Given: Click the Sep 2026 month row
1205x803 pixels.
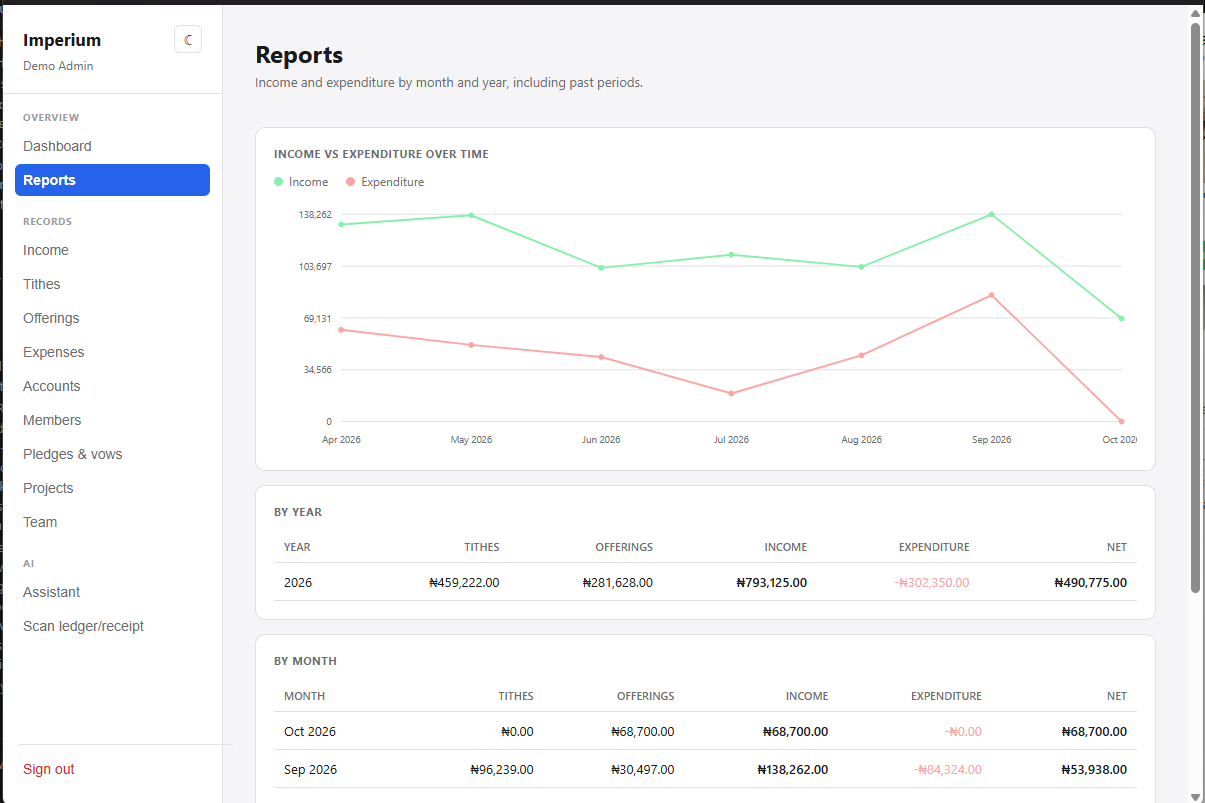Looking at the screenshot, I should pos(705,769).
